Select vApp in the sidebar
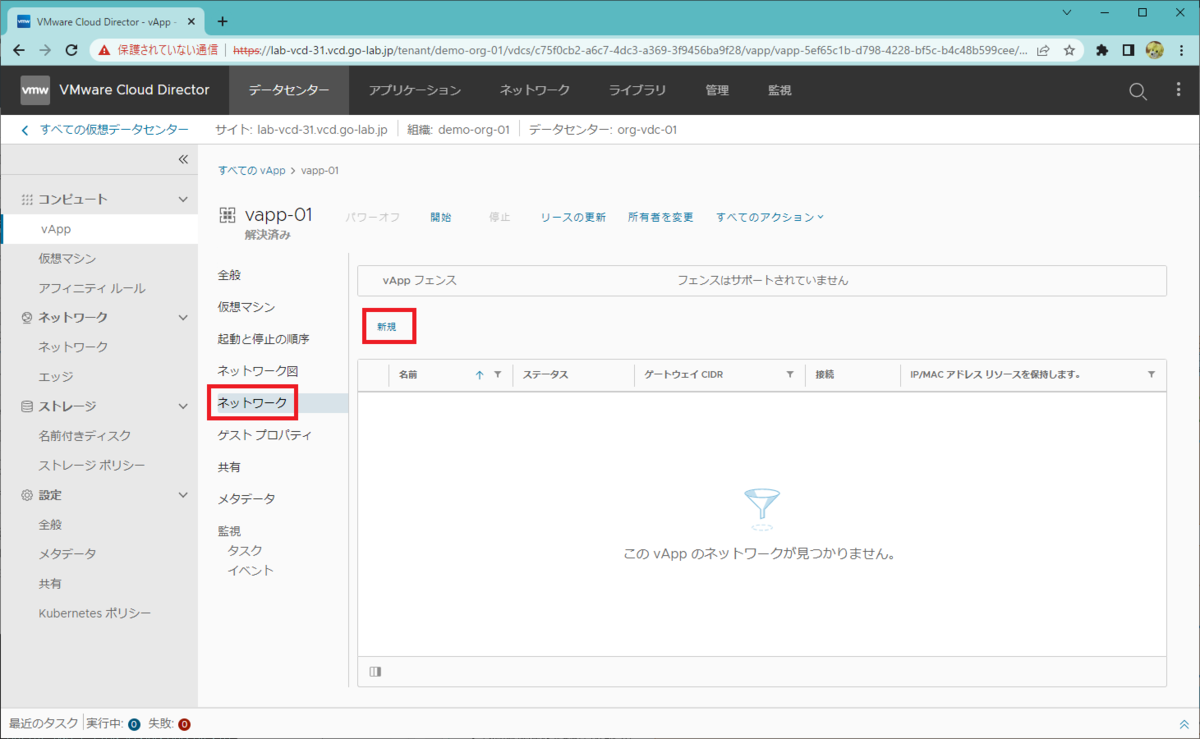Viewport: 1200px width, 739px height. (x=100, y=229)
